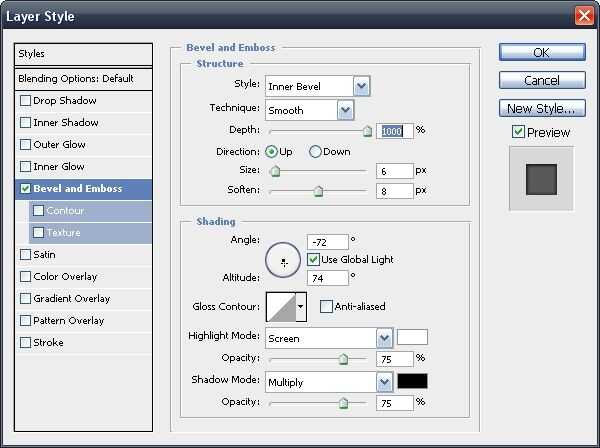Click the Shadow Opacity input field

click(x=395, y=403)
